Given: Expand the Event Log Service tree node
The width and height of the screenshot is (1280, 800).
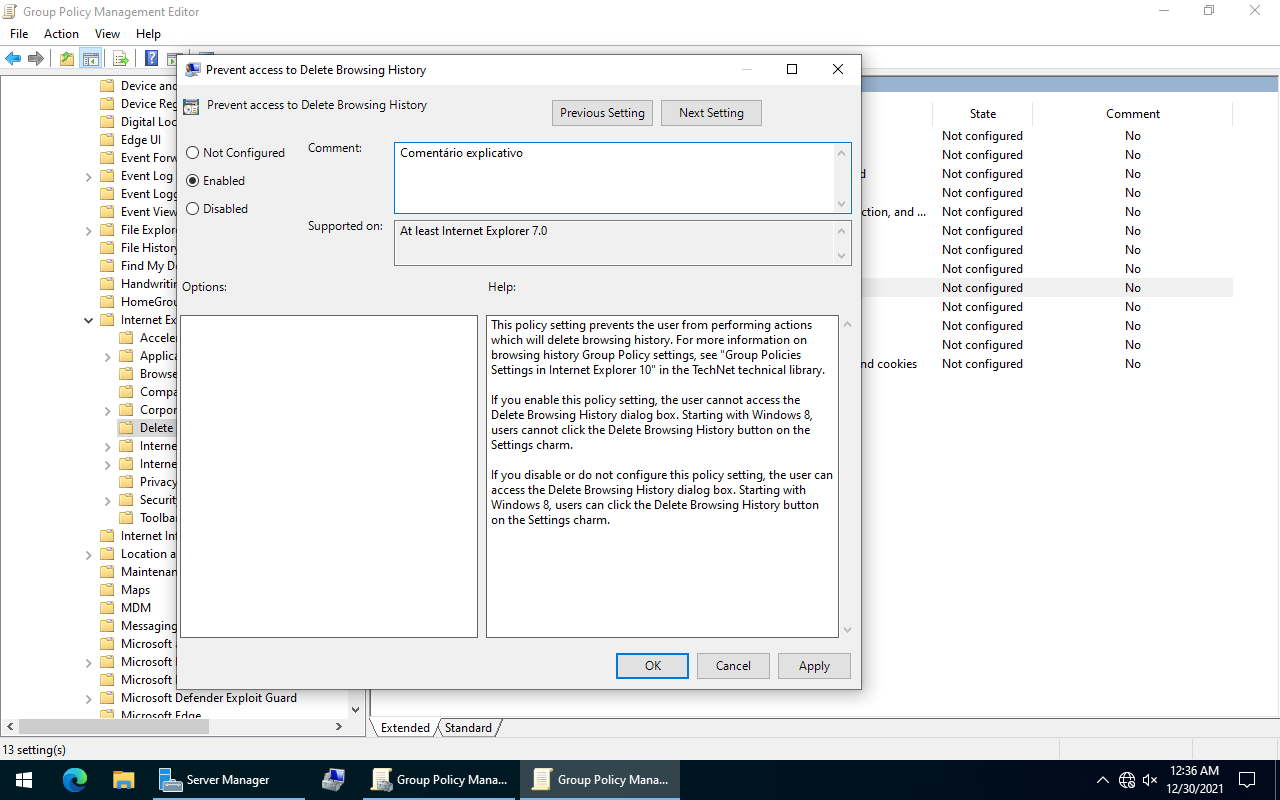Looking at the screenshot, I should coord(89,176).
